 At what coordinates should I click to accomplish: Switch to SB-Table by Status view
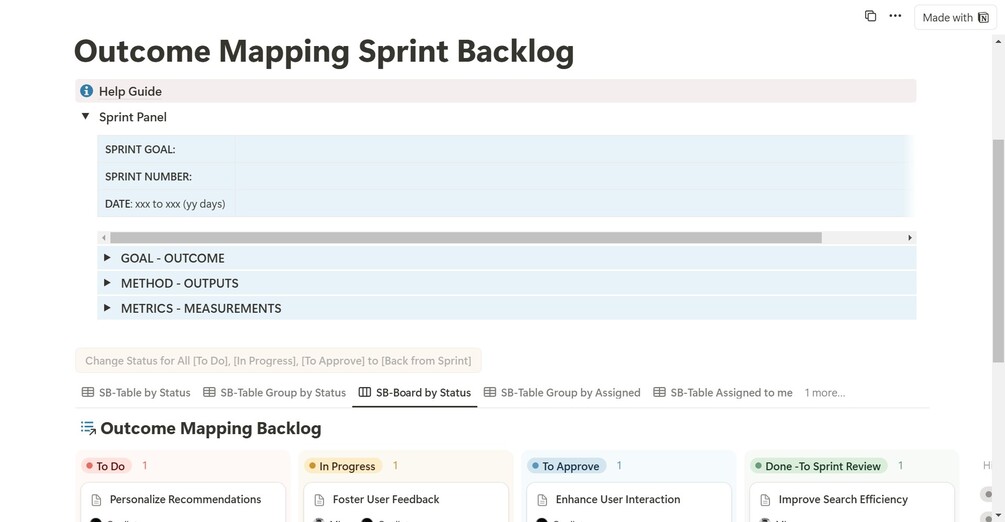136,393
